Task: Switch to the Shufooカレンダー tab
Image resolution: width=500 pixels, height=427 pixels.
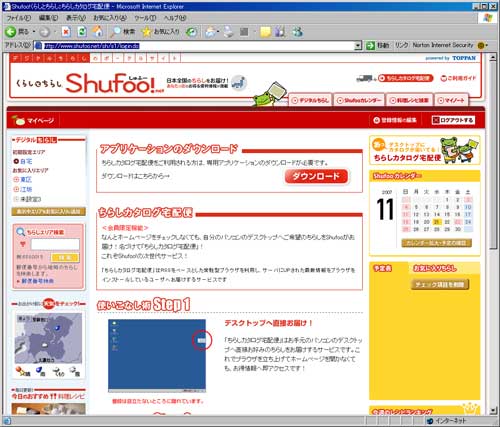Action: pyautogui.click(x=359, y=100)
